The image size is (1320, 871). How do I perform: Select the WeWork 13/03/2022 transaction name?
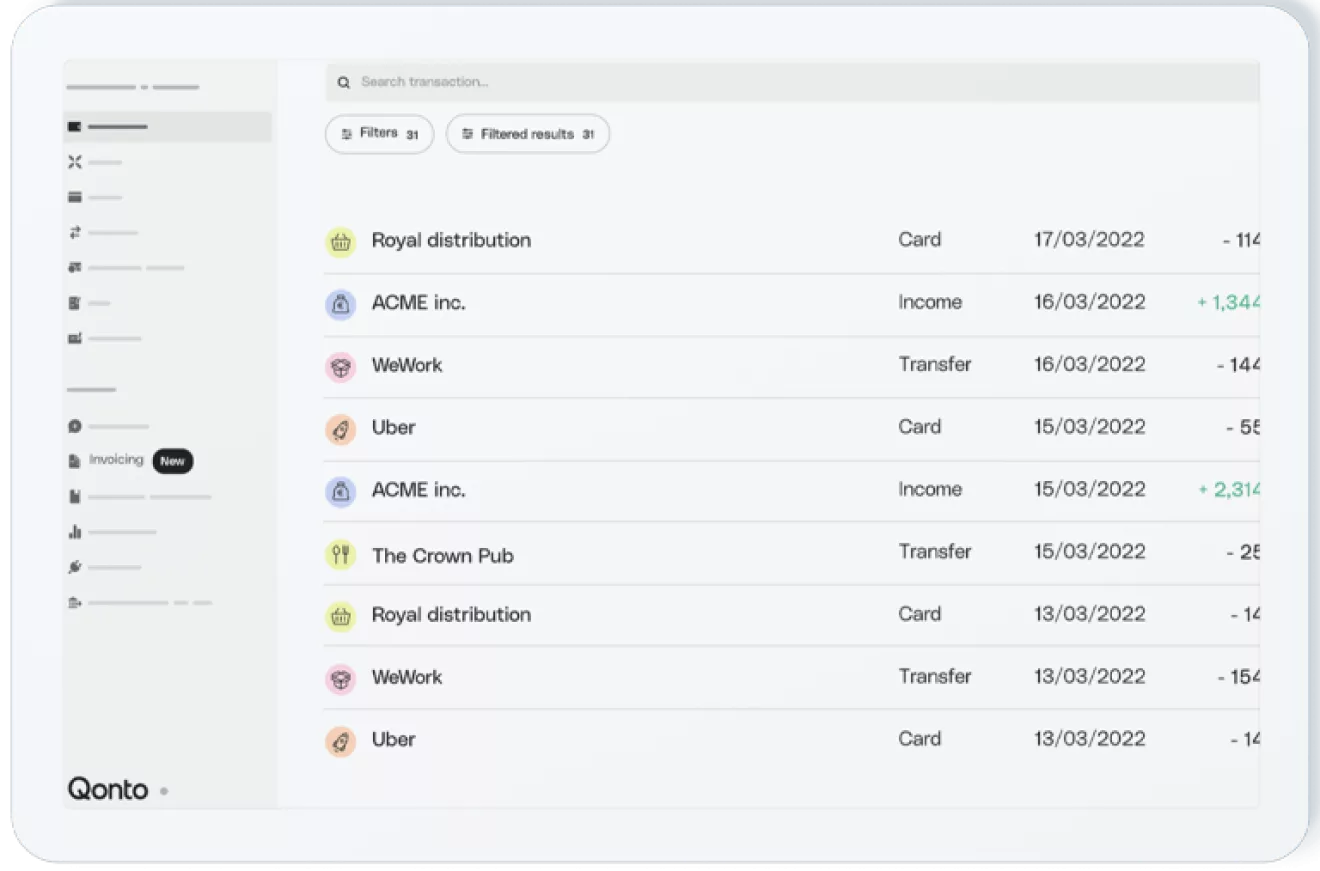[x=407, y=677]
